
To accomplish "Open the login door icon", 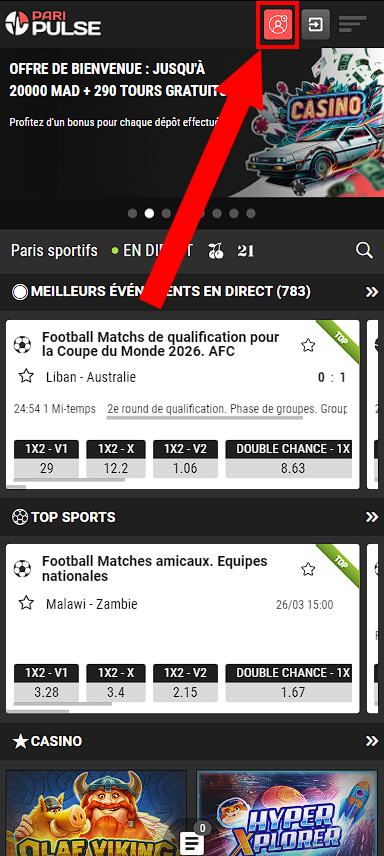I will pyautogui.click(x=316, y=25).
